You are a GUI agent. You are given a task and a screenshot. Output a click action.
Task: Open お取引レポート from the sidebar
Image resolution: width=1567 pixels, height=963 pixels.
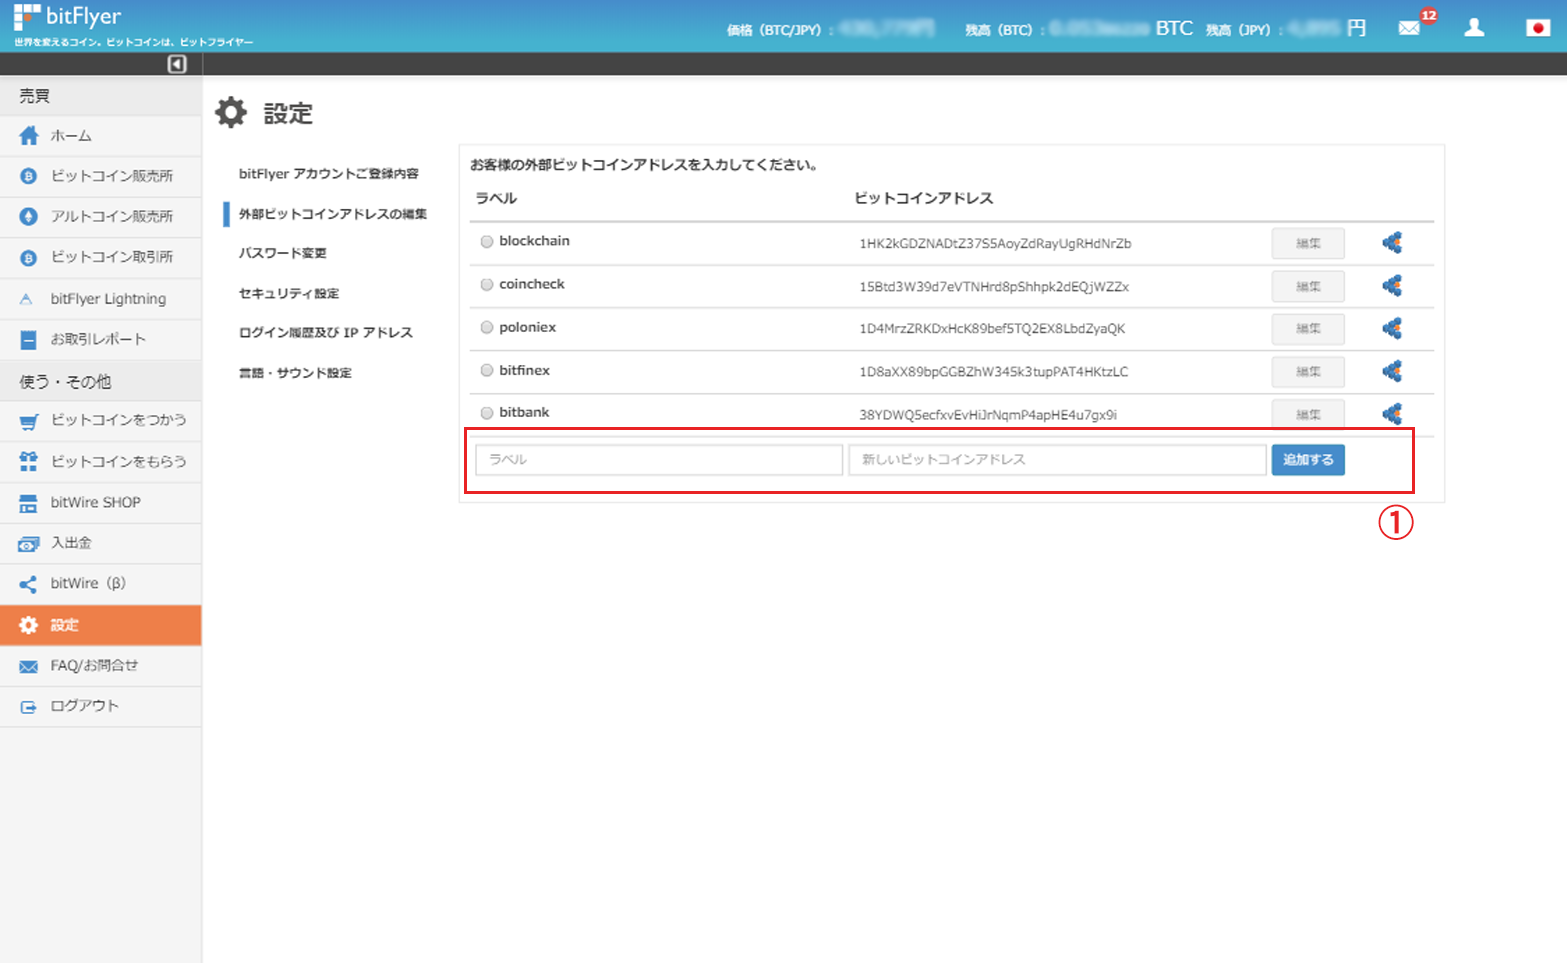(x=100, y=339)
